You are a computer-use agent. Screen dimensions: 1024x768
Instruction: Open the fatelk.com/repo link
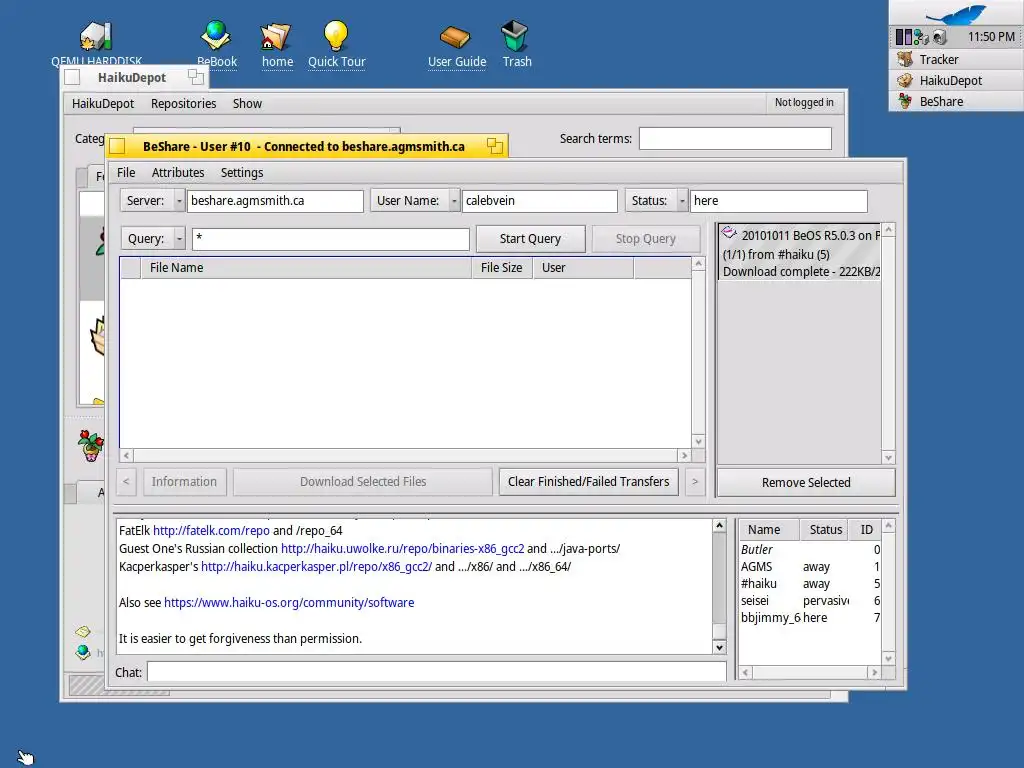(x=211, y=530)
